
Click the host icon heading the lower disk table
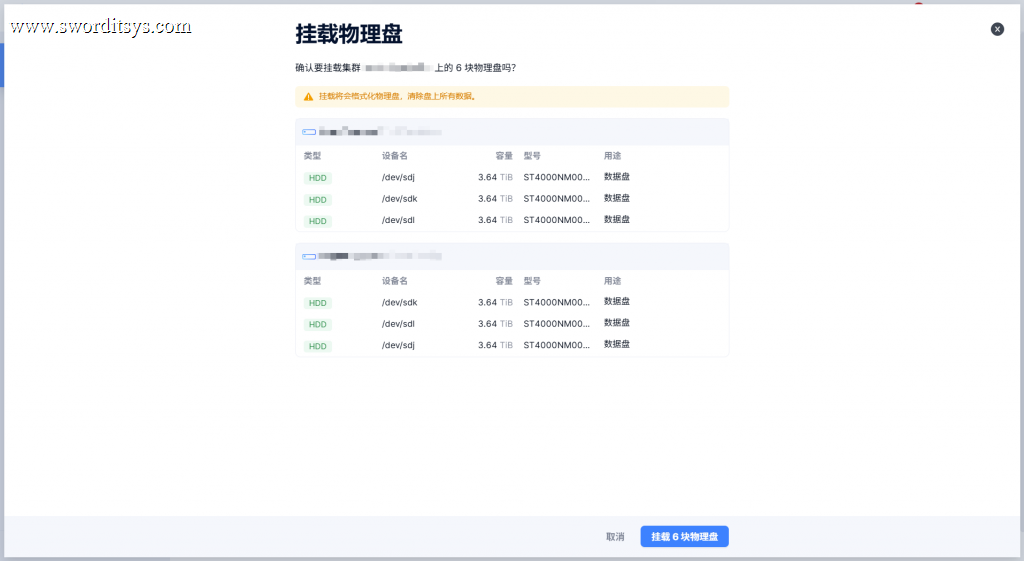pos(309,257)
